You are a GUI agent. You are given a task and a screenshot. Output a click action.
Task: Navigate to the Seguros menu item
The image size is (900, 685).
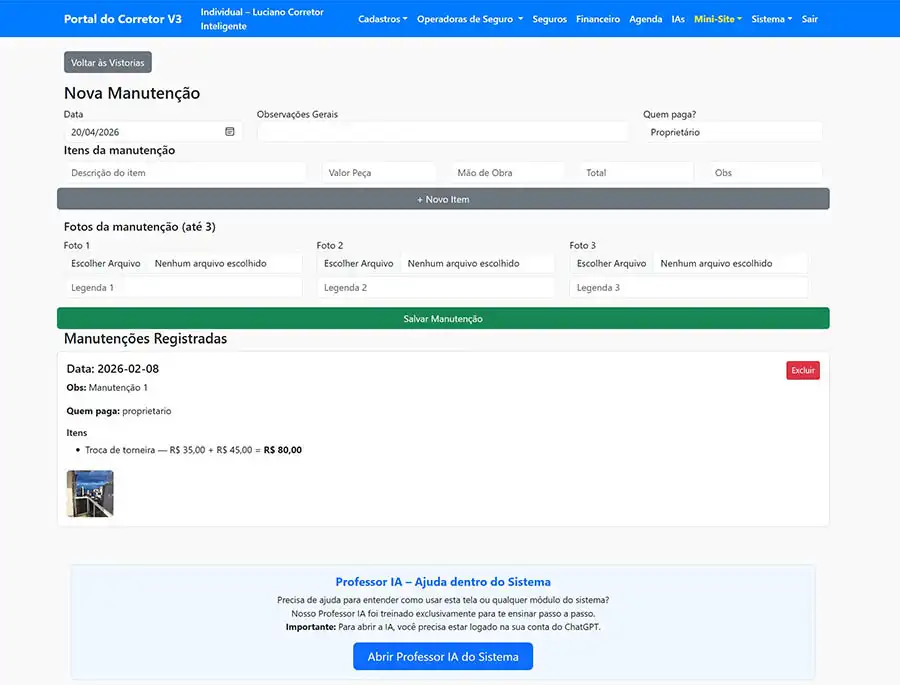pos(549,19)
